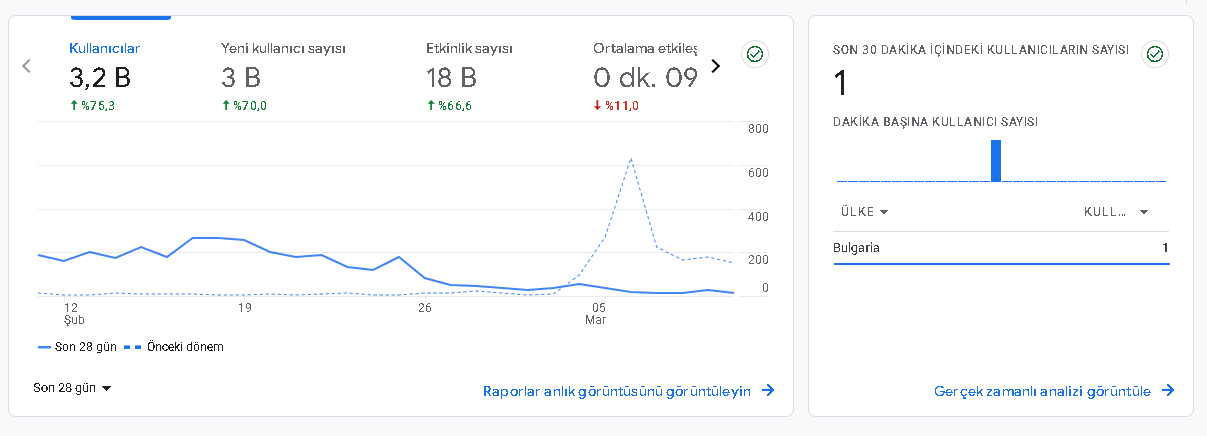Click the Bulgaria country row
1207x436 pixels.
[1001, 248]
